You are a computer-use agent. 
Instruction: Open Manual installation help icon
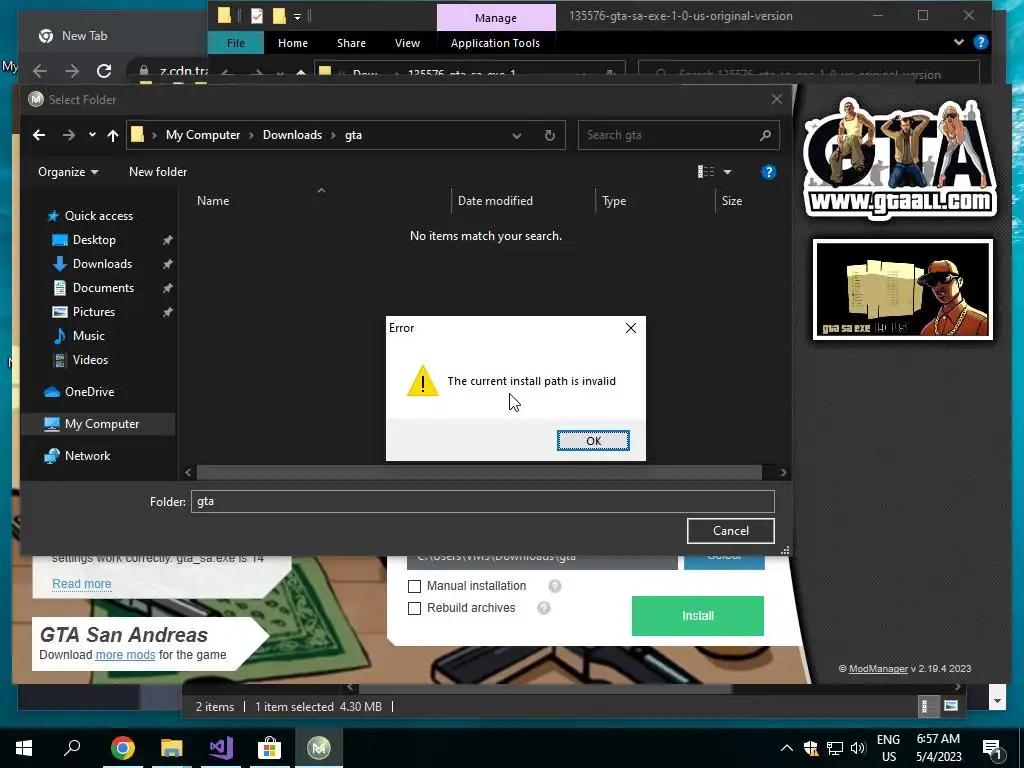[554, 586]
